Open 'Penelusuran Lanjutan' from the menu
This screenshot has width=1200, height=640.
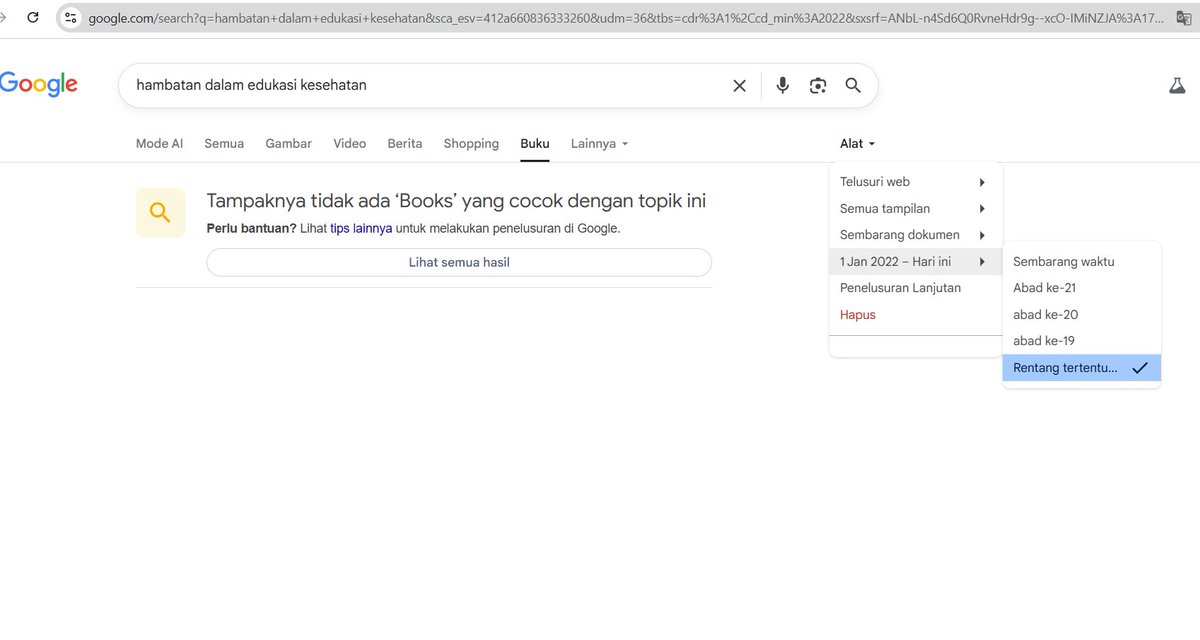(x=900, y=287)
